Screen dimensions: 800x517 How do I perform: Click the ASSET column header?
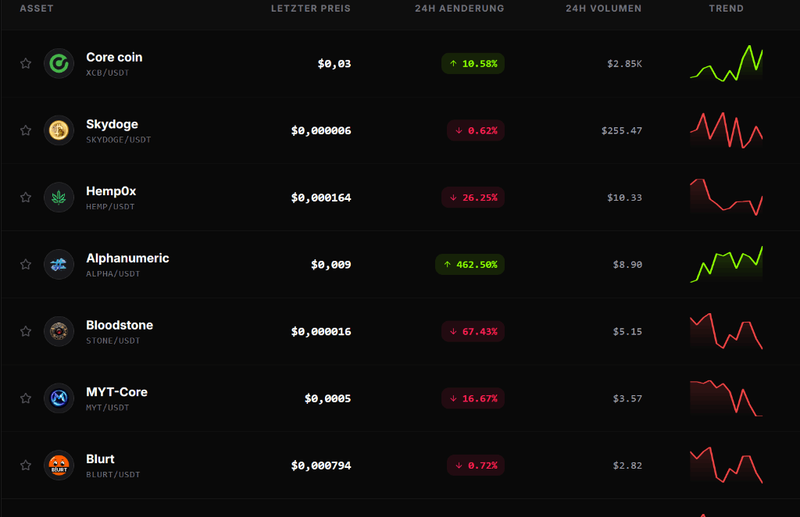(x=37, y=8)
